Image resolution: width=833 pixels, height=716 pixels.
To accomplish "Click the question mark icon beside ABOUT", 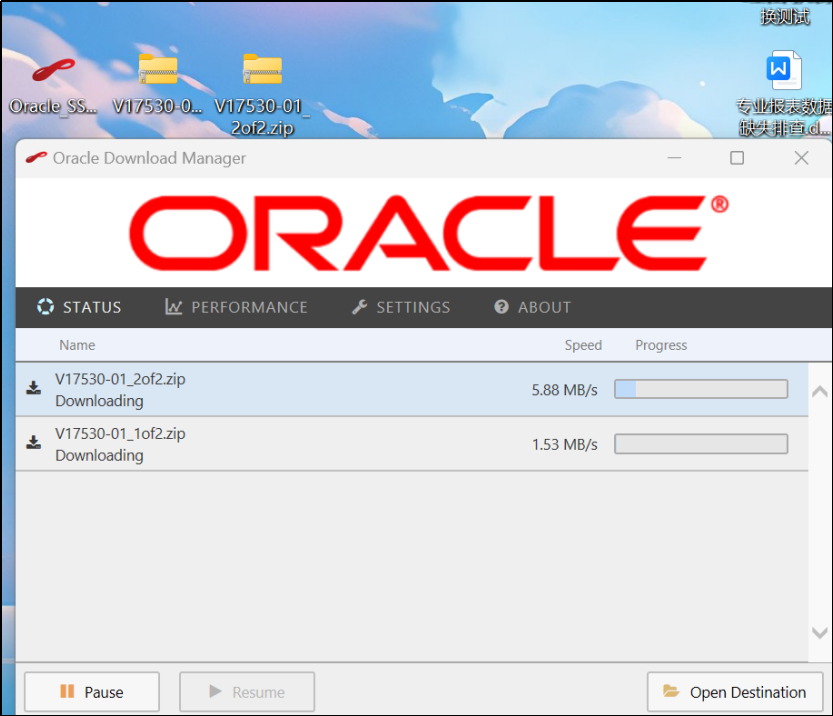I will click(502, 306).
